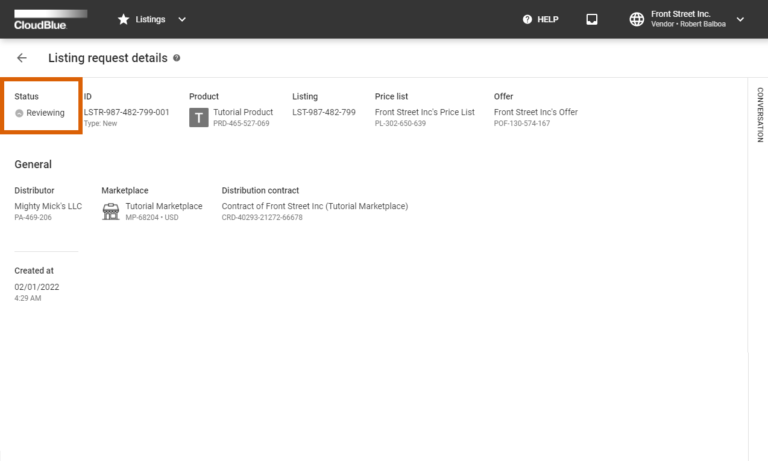Viewport: 768px width, 461px height.
Task: Open Front Street Inc's Price List
Action: 425,112
